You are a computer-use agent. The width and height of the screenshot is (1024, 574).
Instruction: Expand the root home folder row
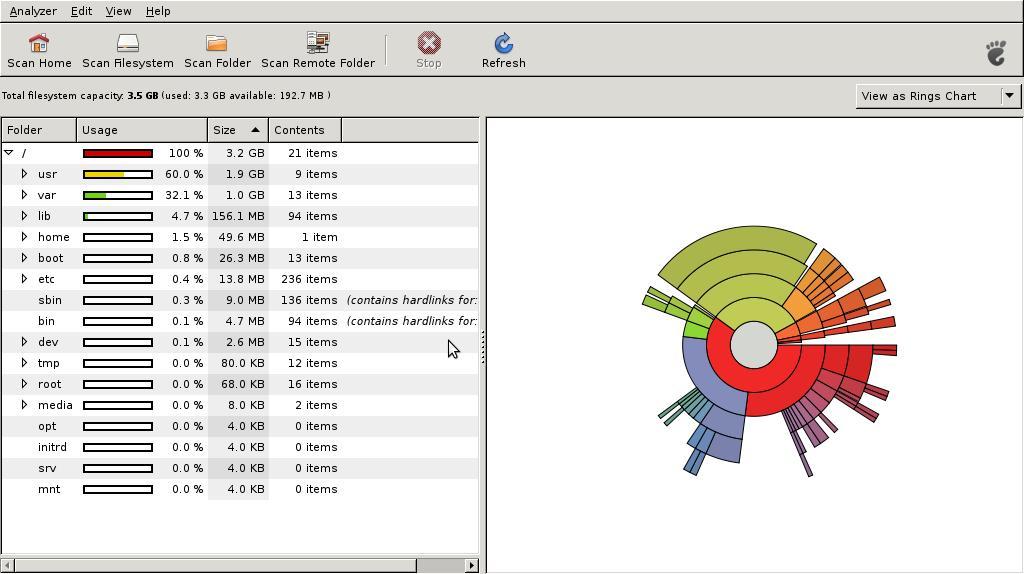24,383
